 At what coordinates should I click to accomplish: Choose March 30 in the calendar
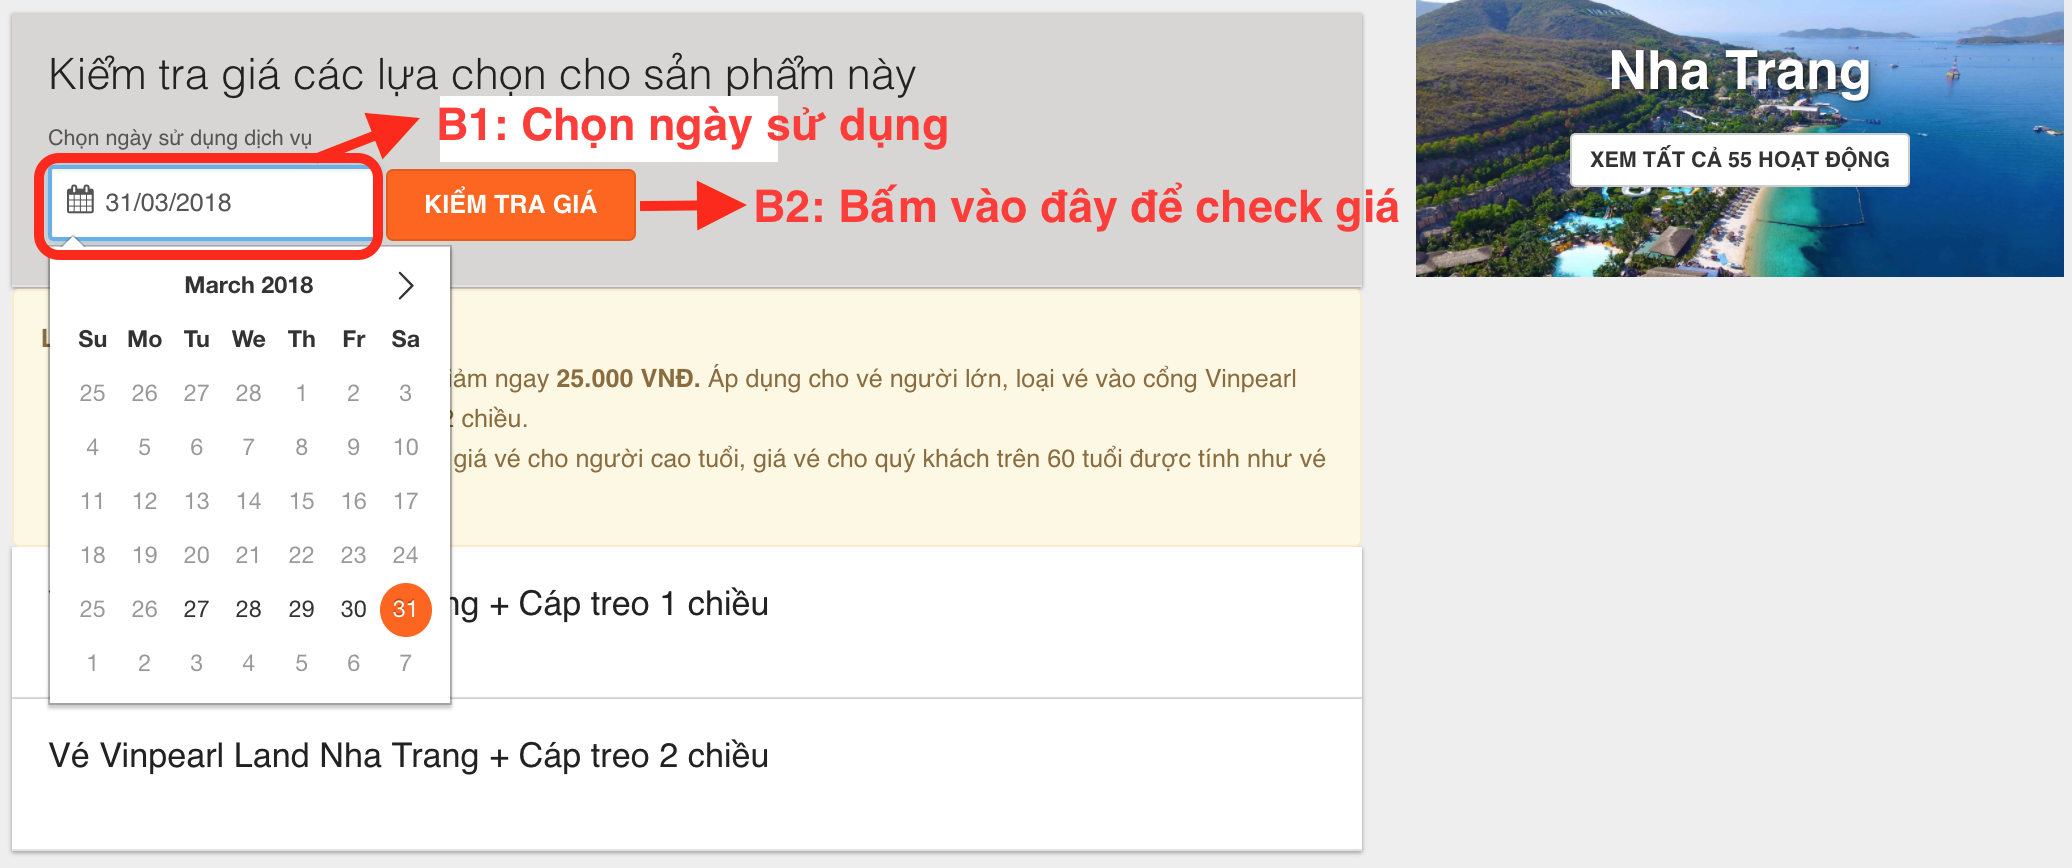click(x=353, y=609)
